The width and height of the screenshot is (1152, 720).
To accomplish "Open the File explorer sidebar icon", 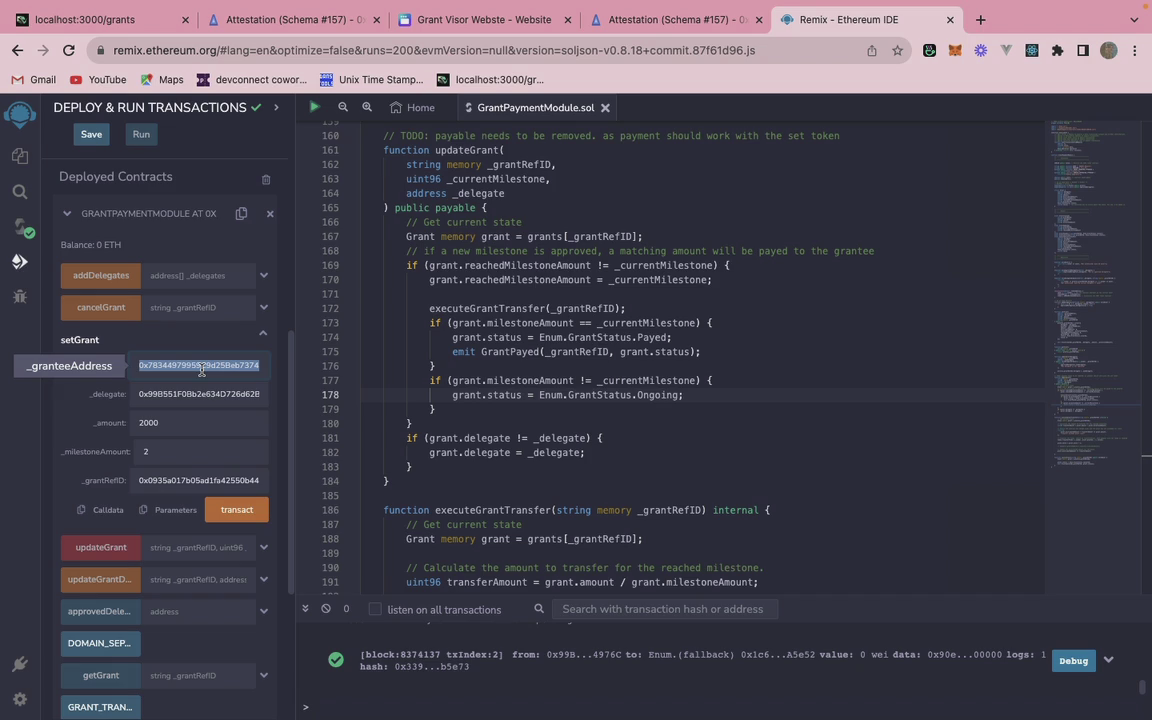I will 20,156.
